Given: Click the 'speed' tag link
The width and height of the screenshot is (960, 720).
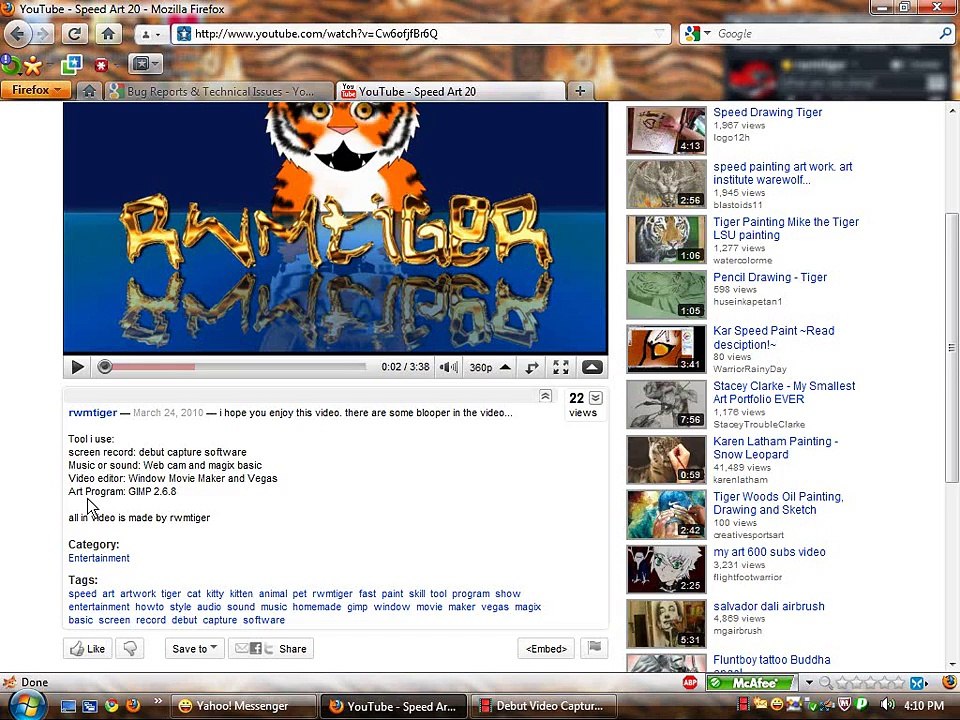Looking at the screenshot, I should 82,594.
